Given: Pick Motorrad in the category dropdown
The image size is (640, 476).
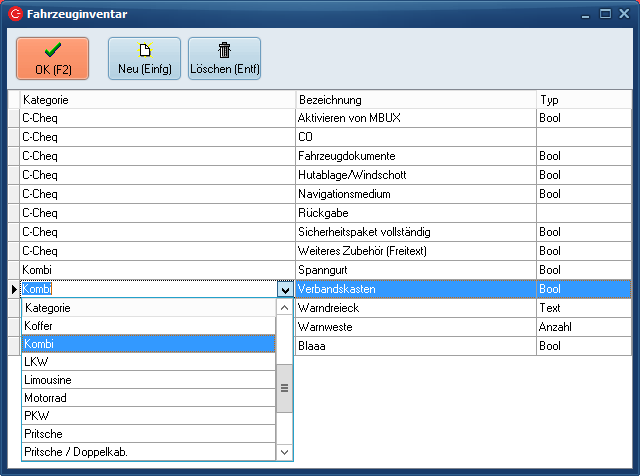Looking at the screenshot, I should click(x=148, y=398).
